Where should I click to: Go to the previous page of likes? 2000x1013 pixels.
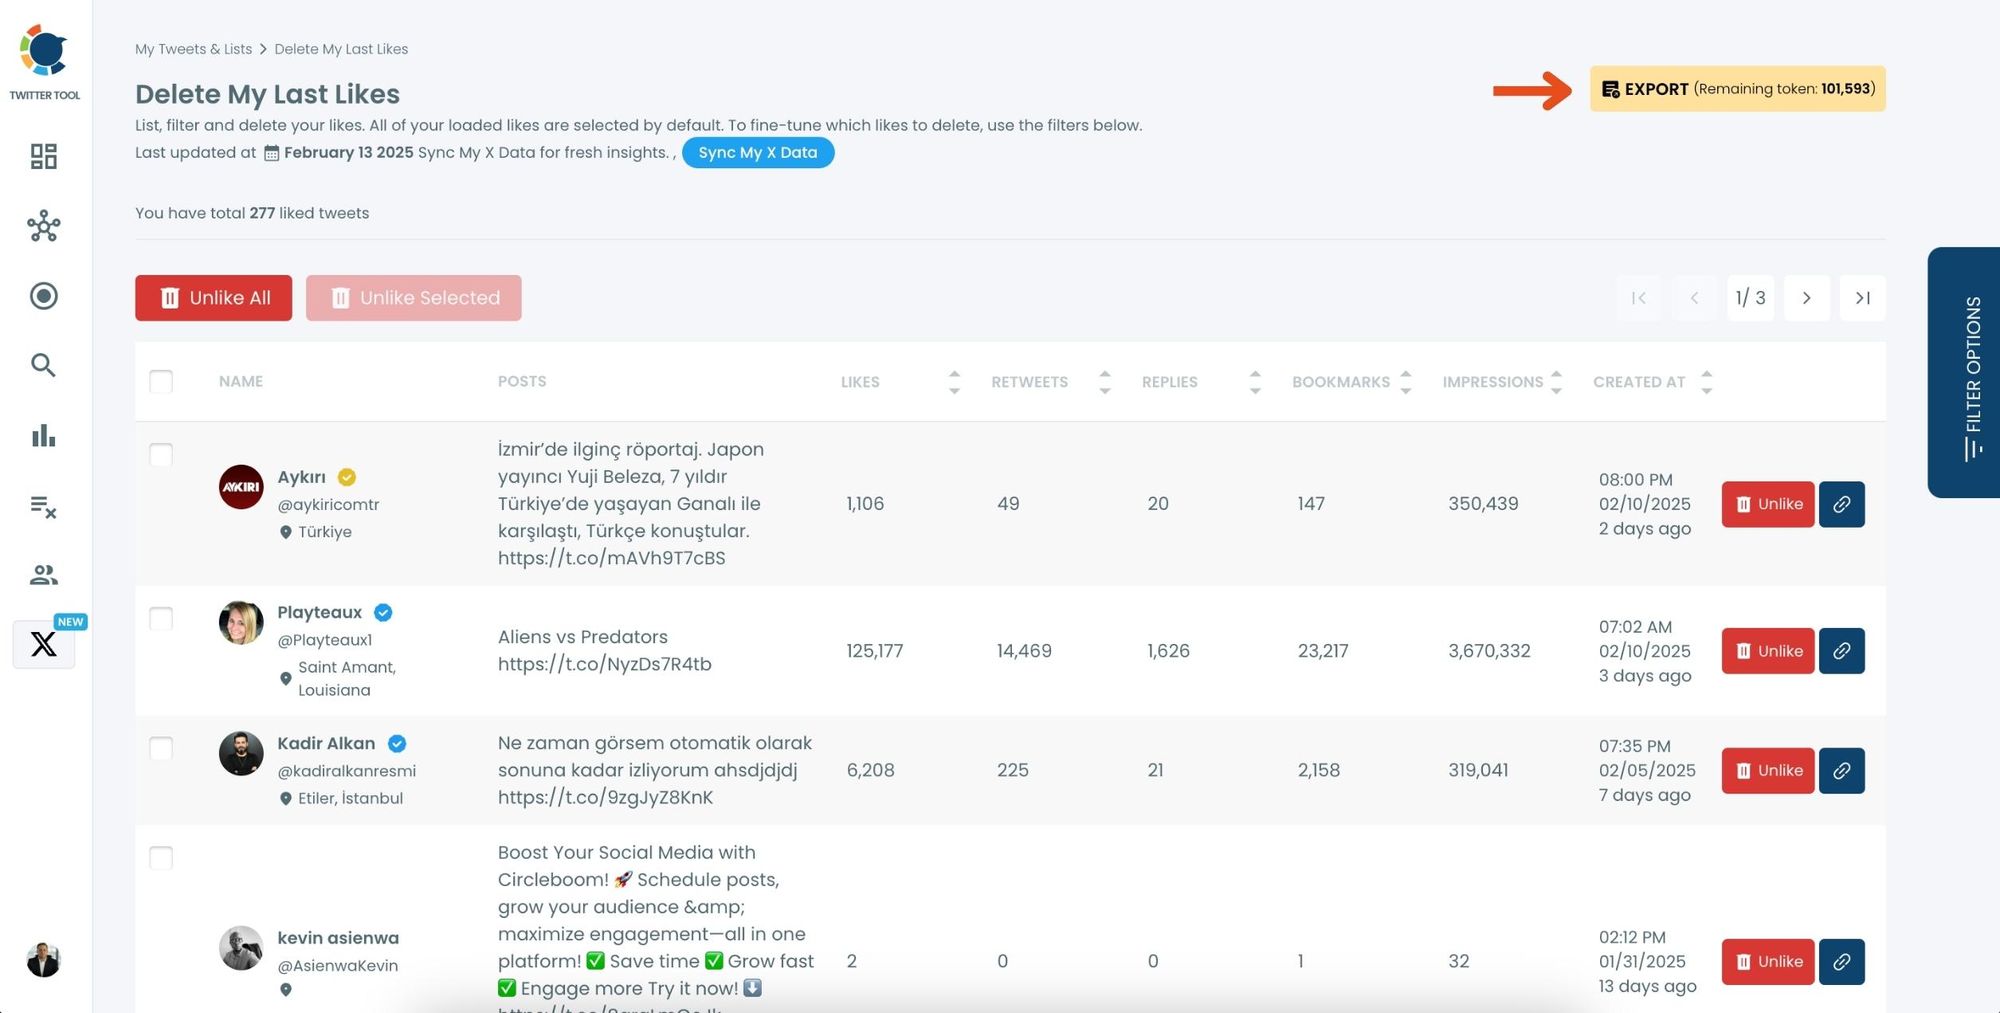[x=1695, y=298]
